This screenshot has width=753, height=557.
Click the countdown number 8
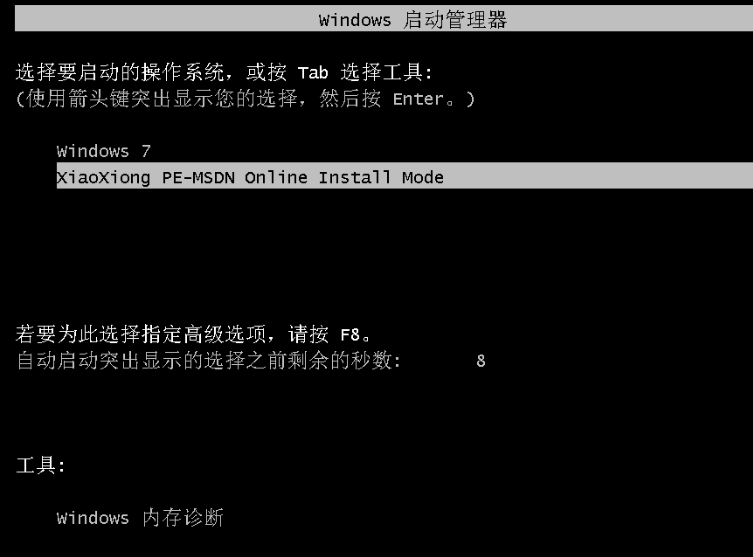coord(481,361)
